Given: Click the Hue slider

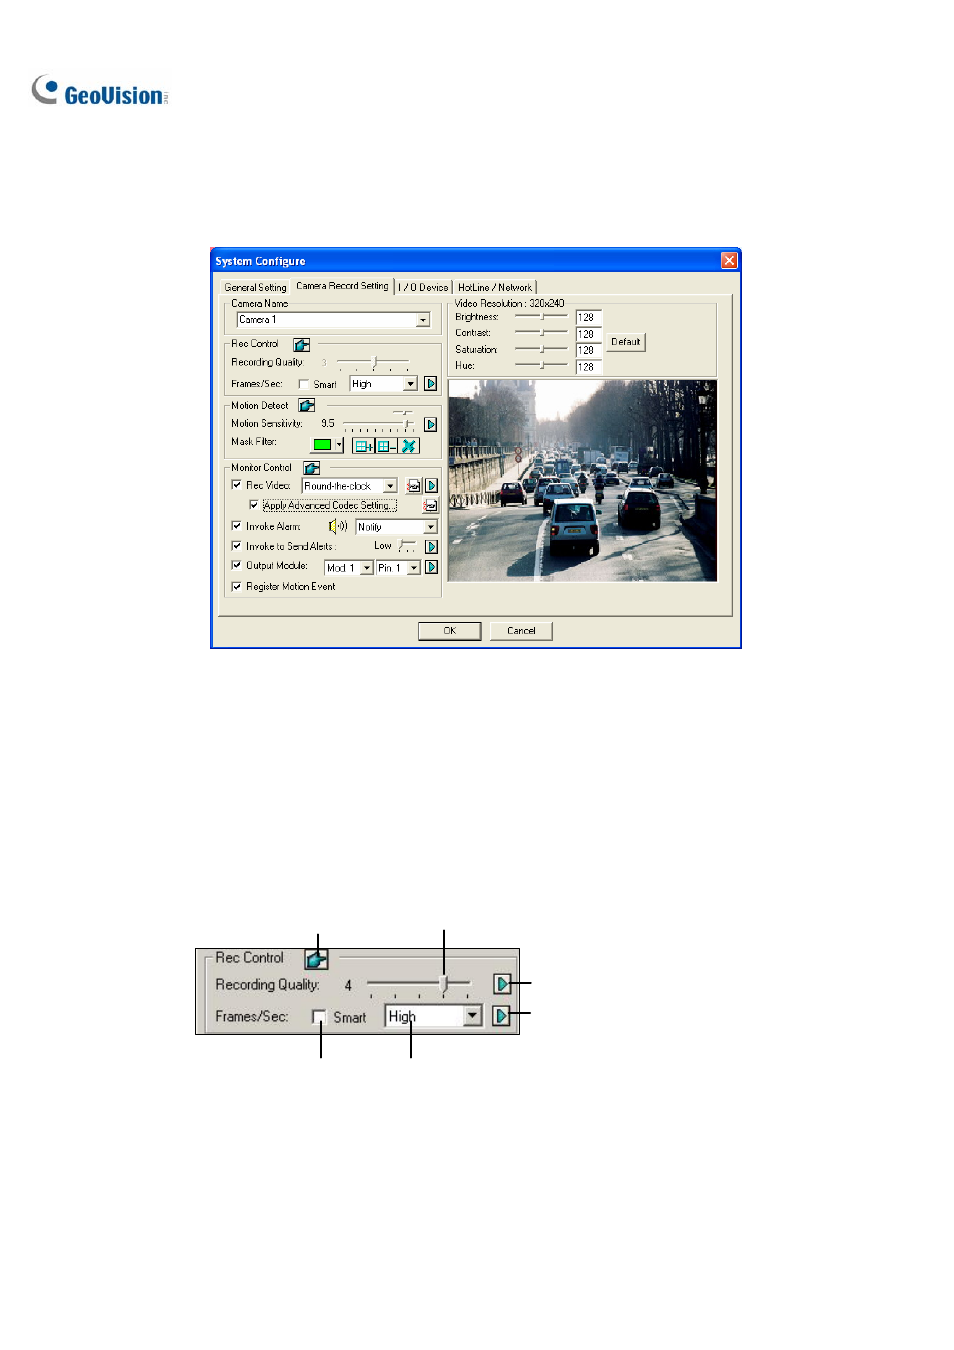Looking at the screenshot, I should coord(541,366).
